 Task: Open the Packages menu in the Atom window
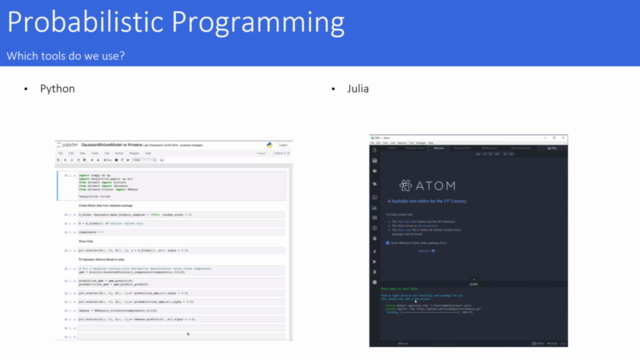(x=421, y=143)
